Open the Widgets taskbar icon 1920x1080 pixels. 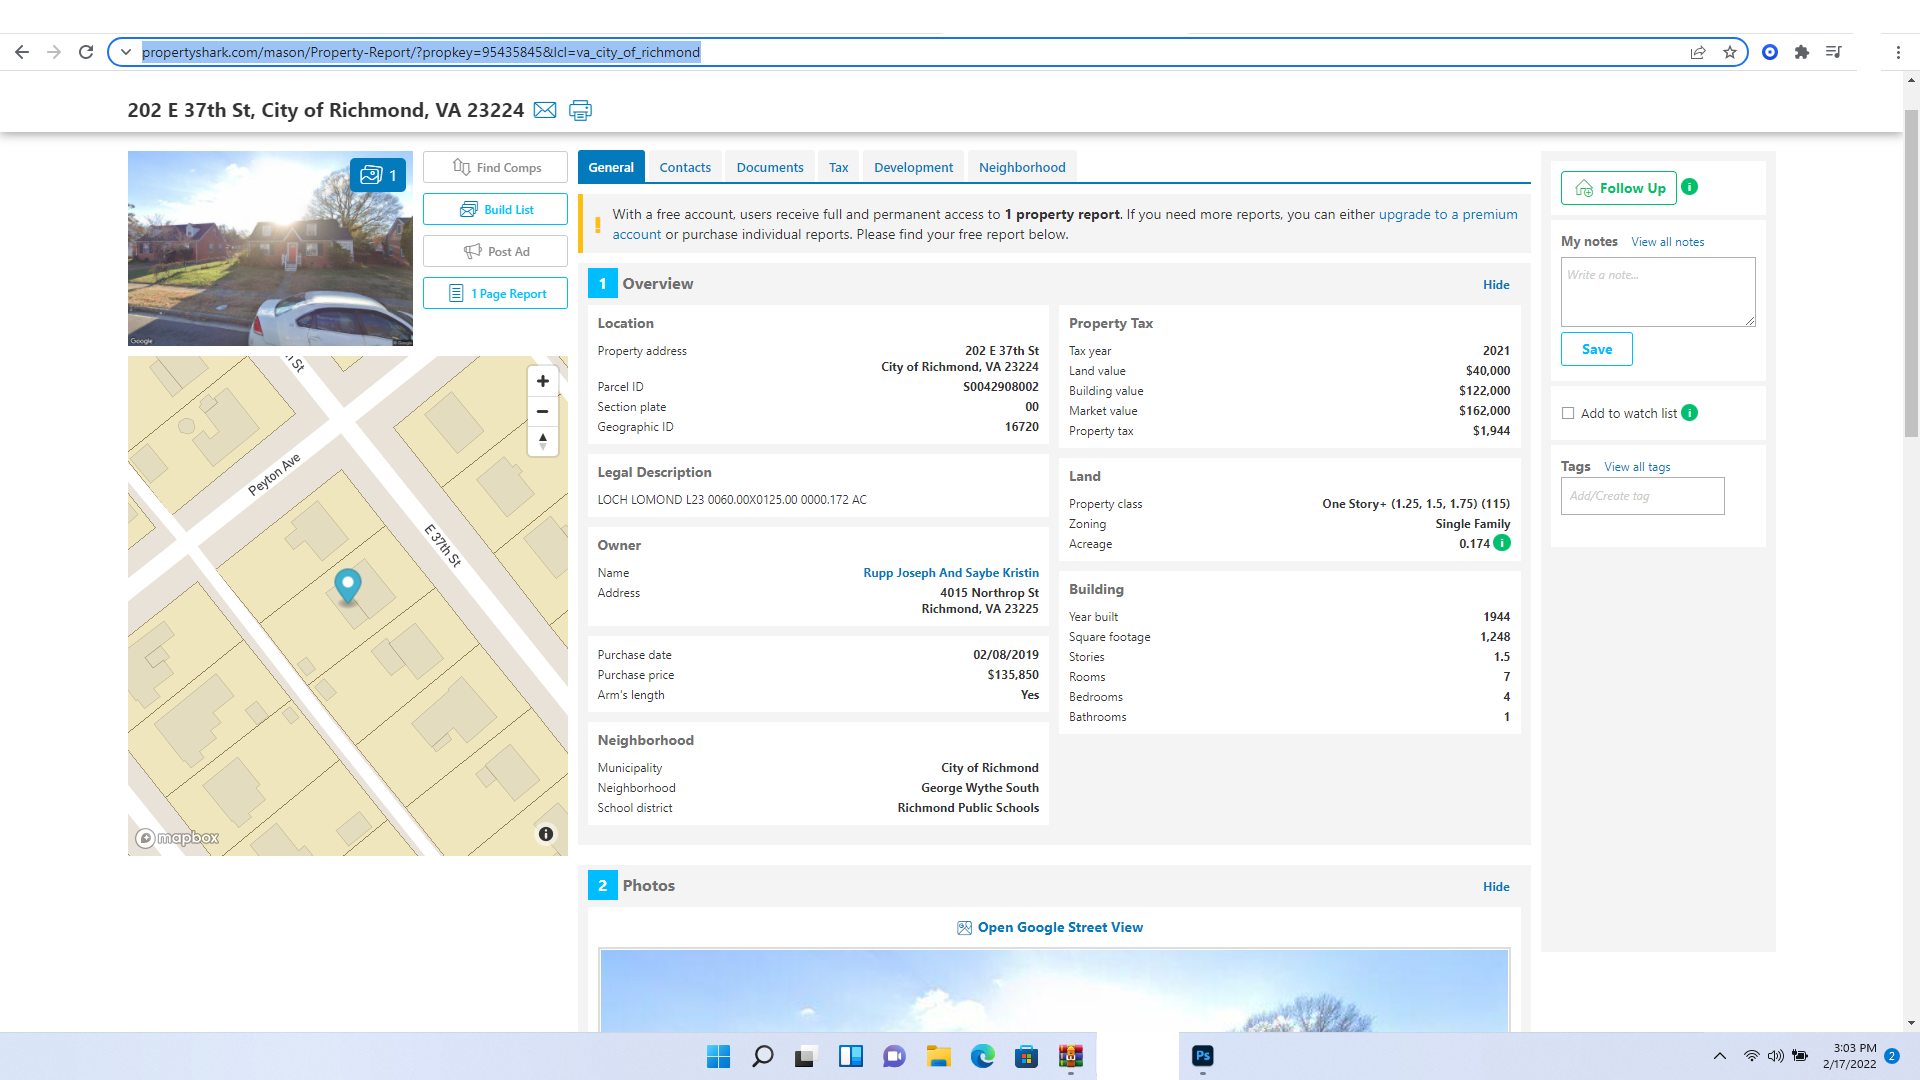850,1056
